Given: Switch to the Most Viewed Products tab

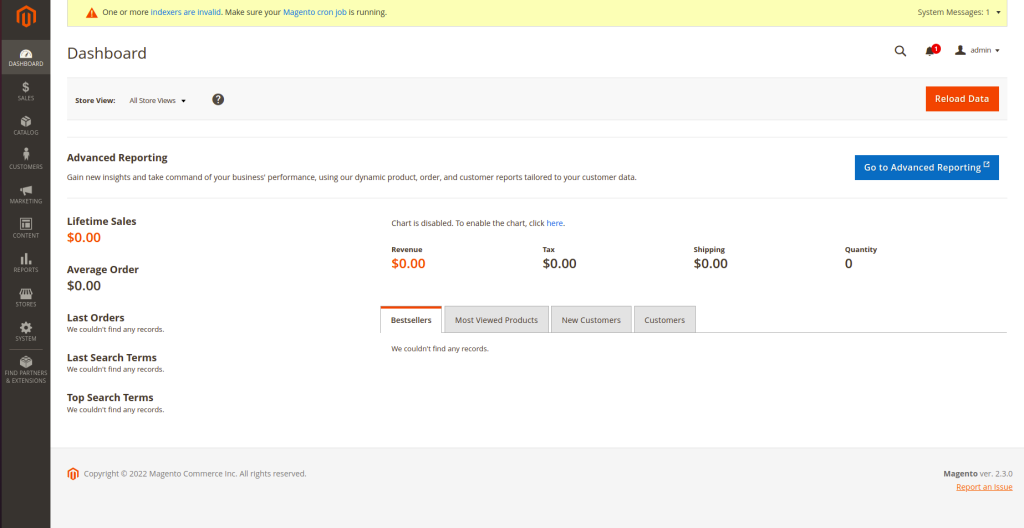Looking at the screenshot, I should tap(496, 320).
